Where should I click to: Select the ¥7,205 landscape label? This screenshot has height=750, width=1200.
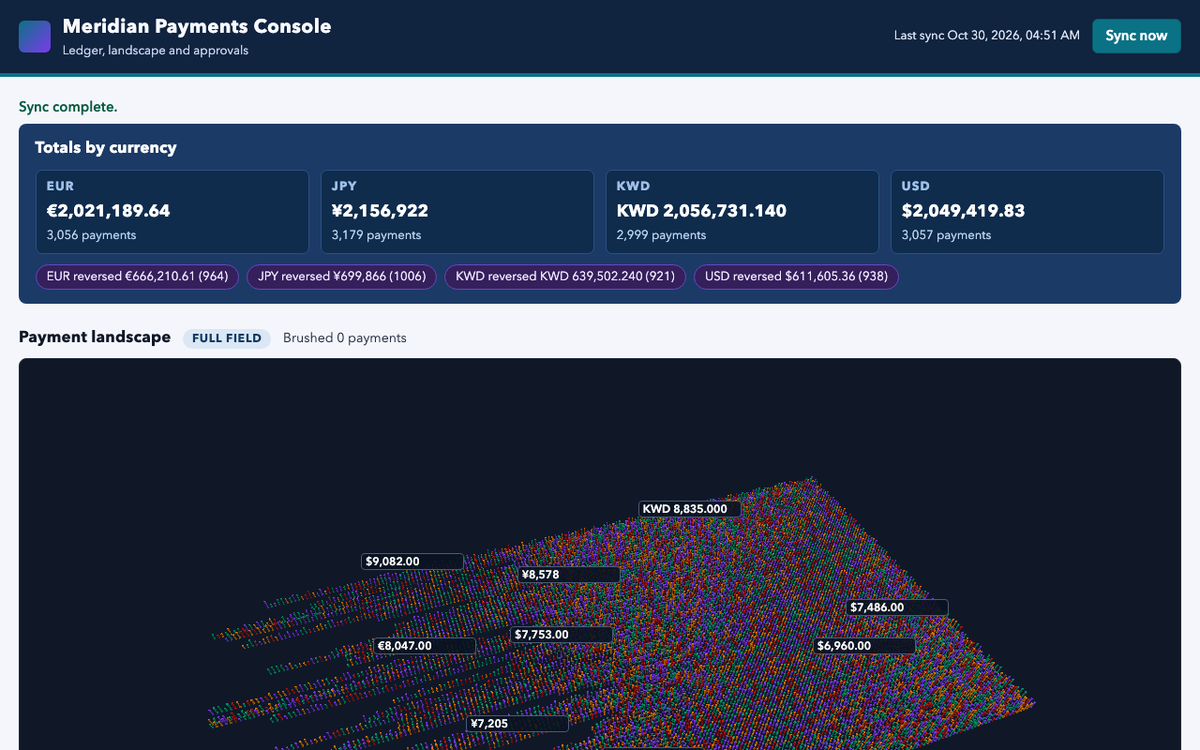pyautogui.click(x=517, y=723)
